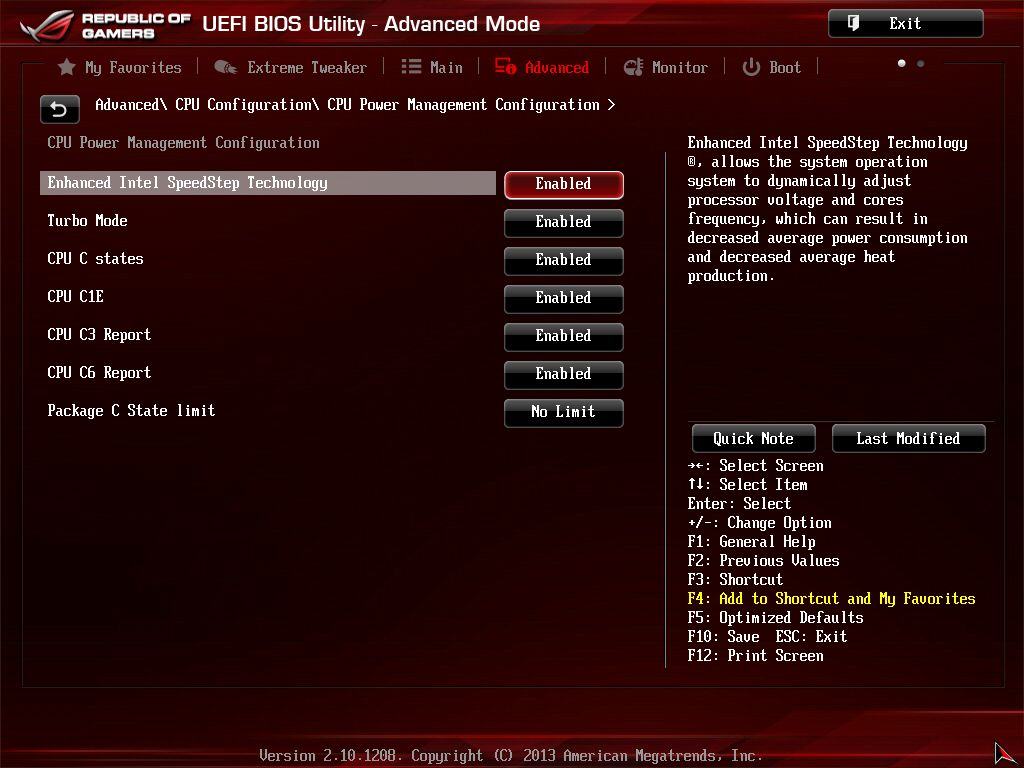The width and height of the screenshot is (1024, 768).
Task: Click the Boot power icon
Action: (x=751, y=67)
